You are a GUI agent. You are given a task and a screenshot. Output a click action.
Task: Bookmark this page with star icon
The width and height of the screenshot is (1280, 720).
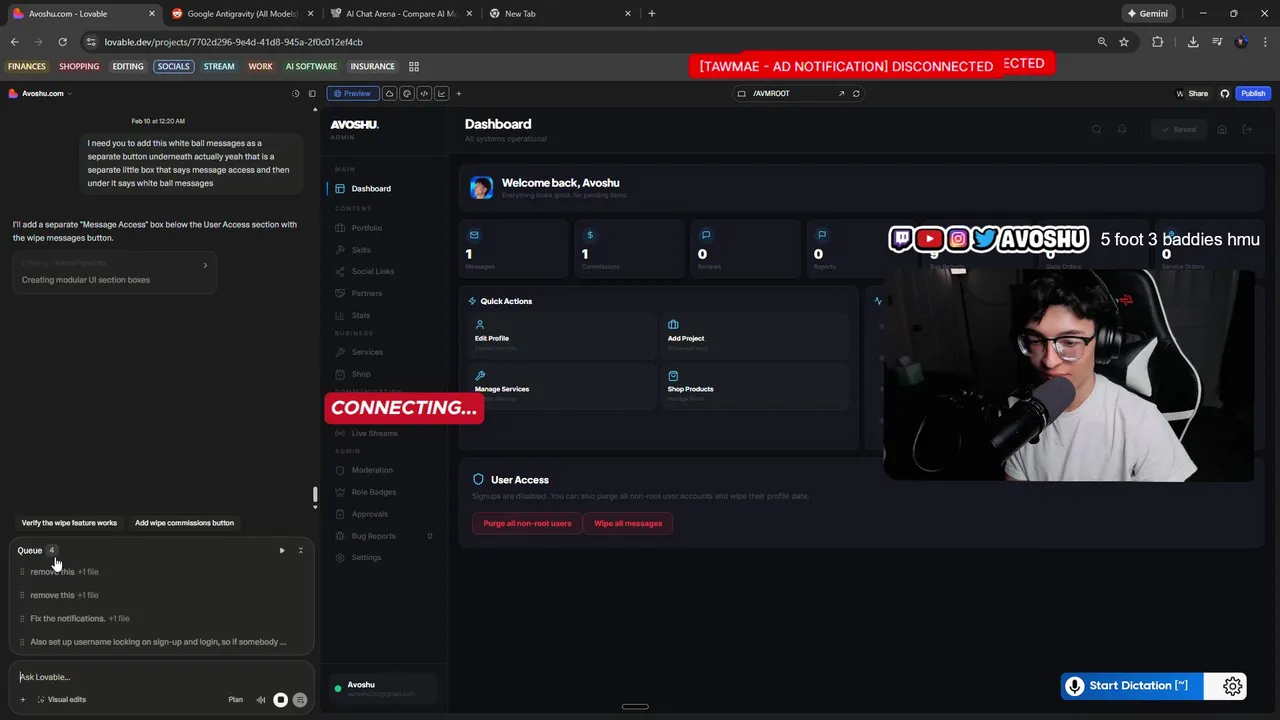[x=1124, y=42]
